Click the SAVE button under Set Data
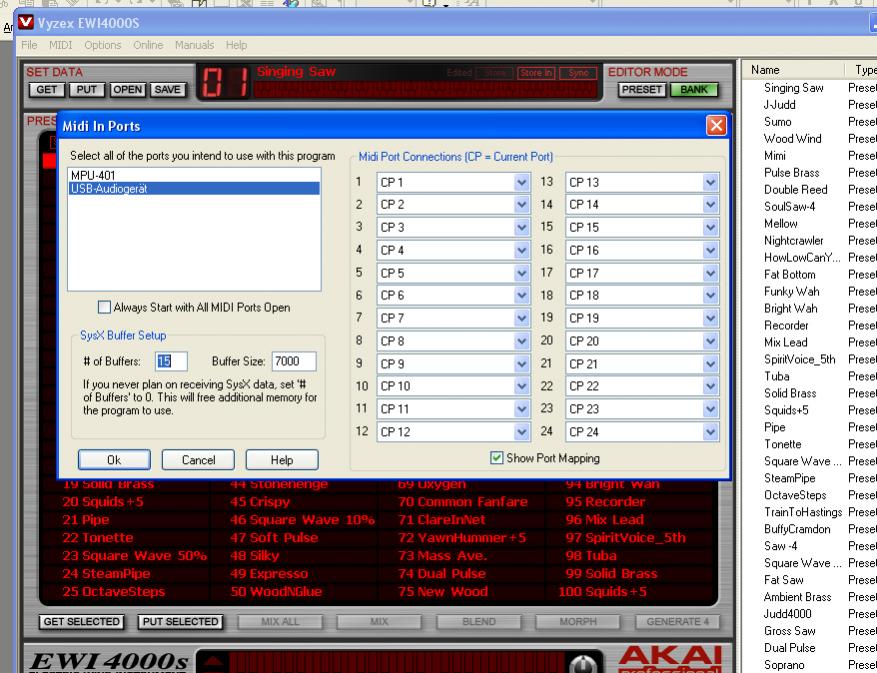 click(167, 90)
